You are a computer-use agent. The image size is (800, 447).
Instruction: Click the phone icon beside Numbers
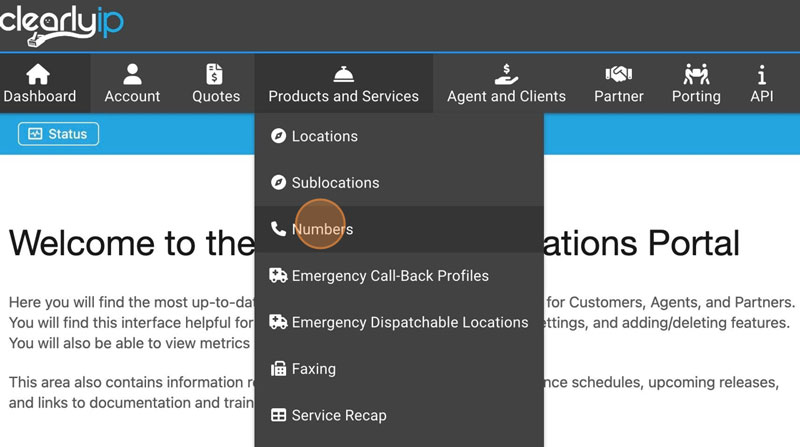point(278,229)
